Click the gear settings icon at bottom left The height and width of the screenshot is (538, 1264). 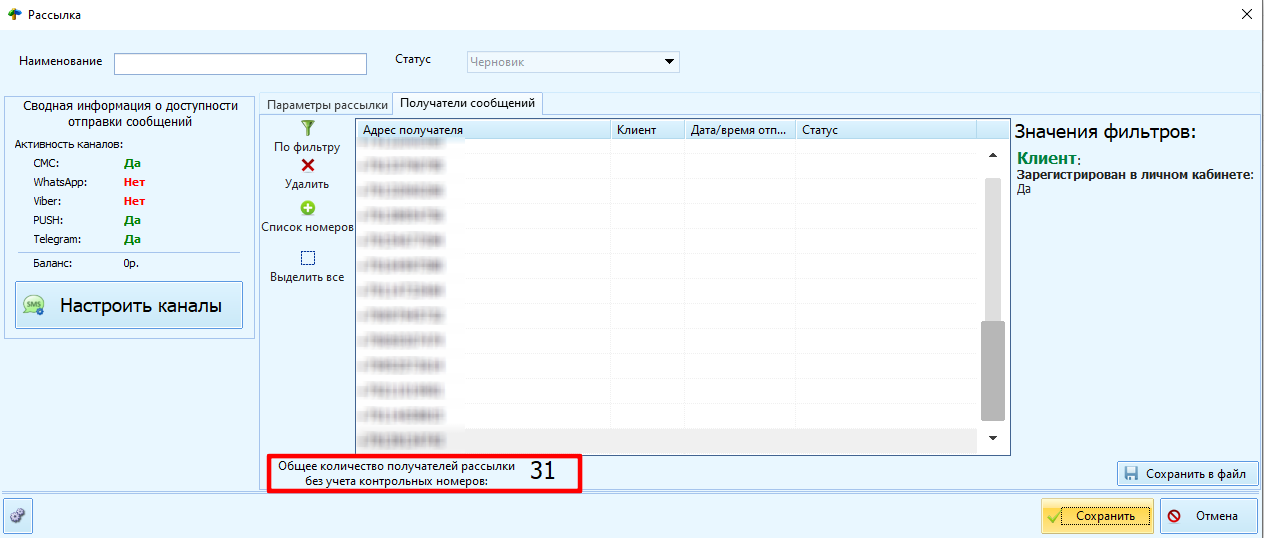pos(18,517)
